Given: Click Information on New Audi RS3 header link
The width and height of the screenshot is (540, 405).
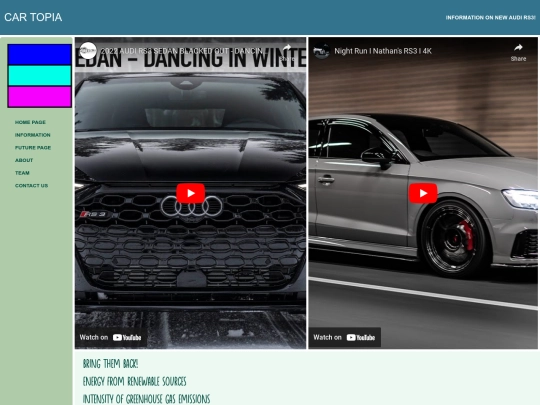Looking at the screenshot, I should pyautogui.click(x=491, y=18).
